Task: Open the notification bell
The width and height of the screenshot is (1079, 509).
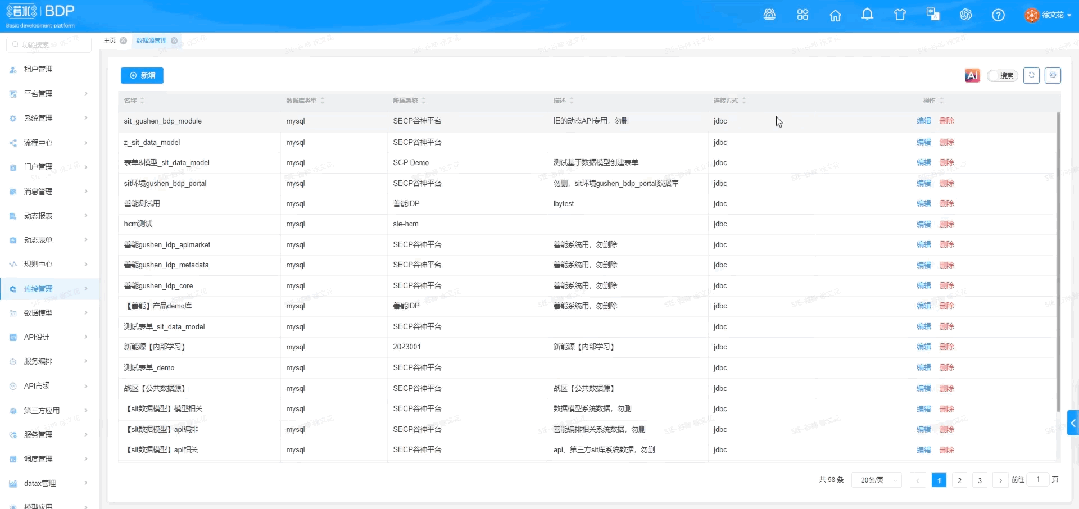Action: (x=868, y=15)
